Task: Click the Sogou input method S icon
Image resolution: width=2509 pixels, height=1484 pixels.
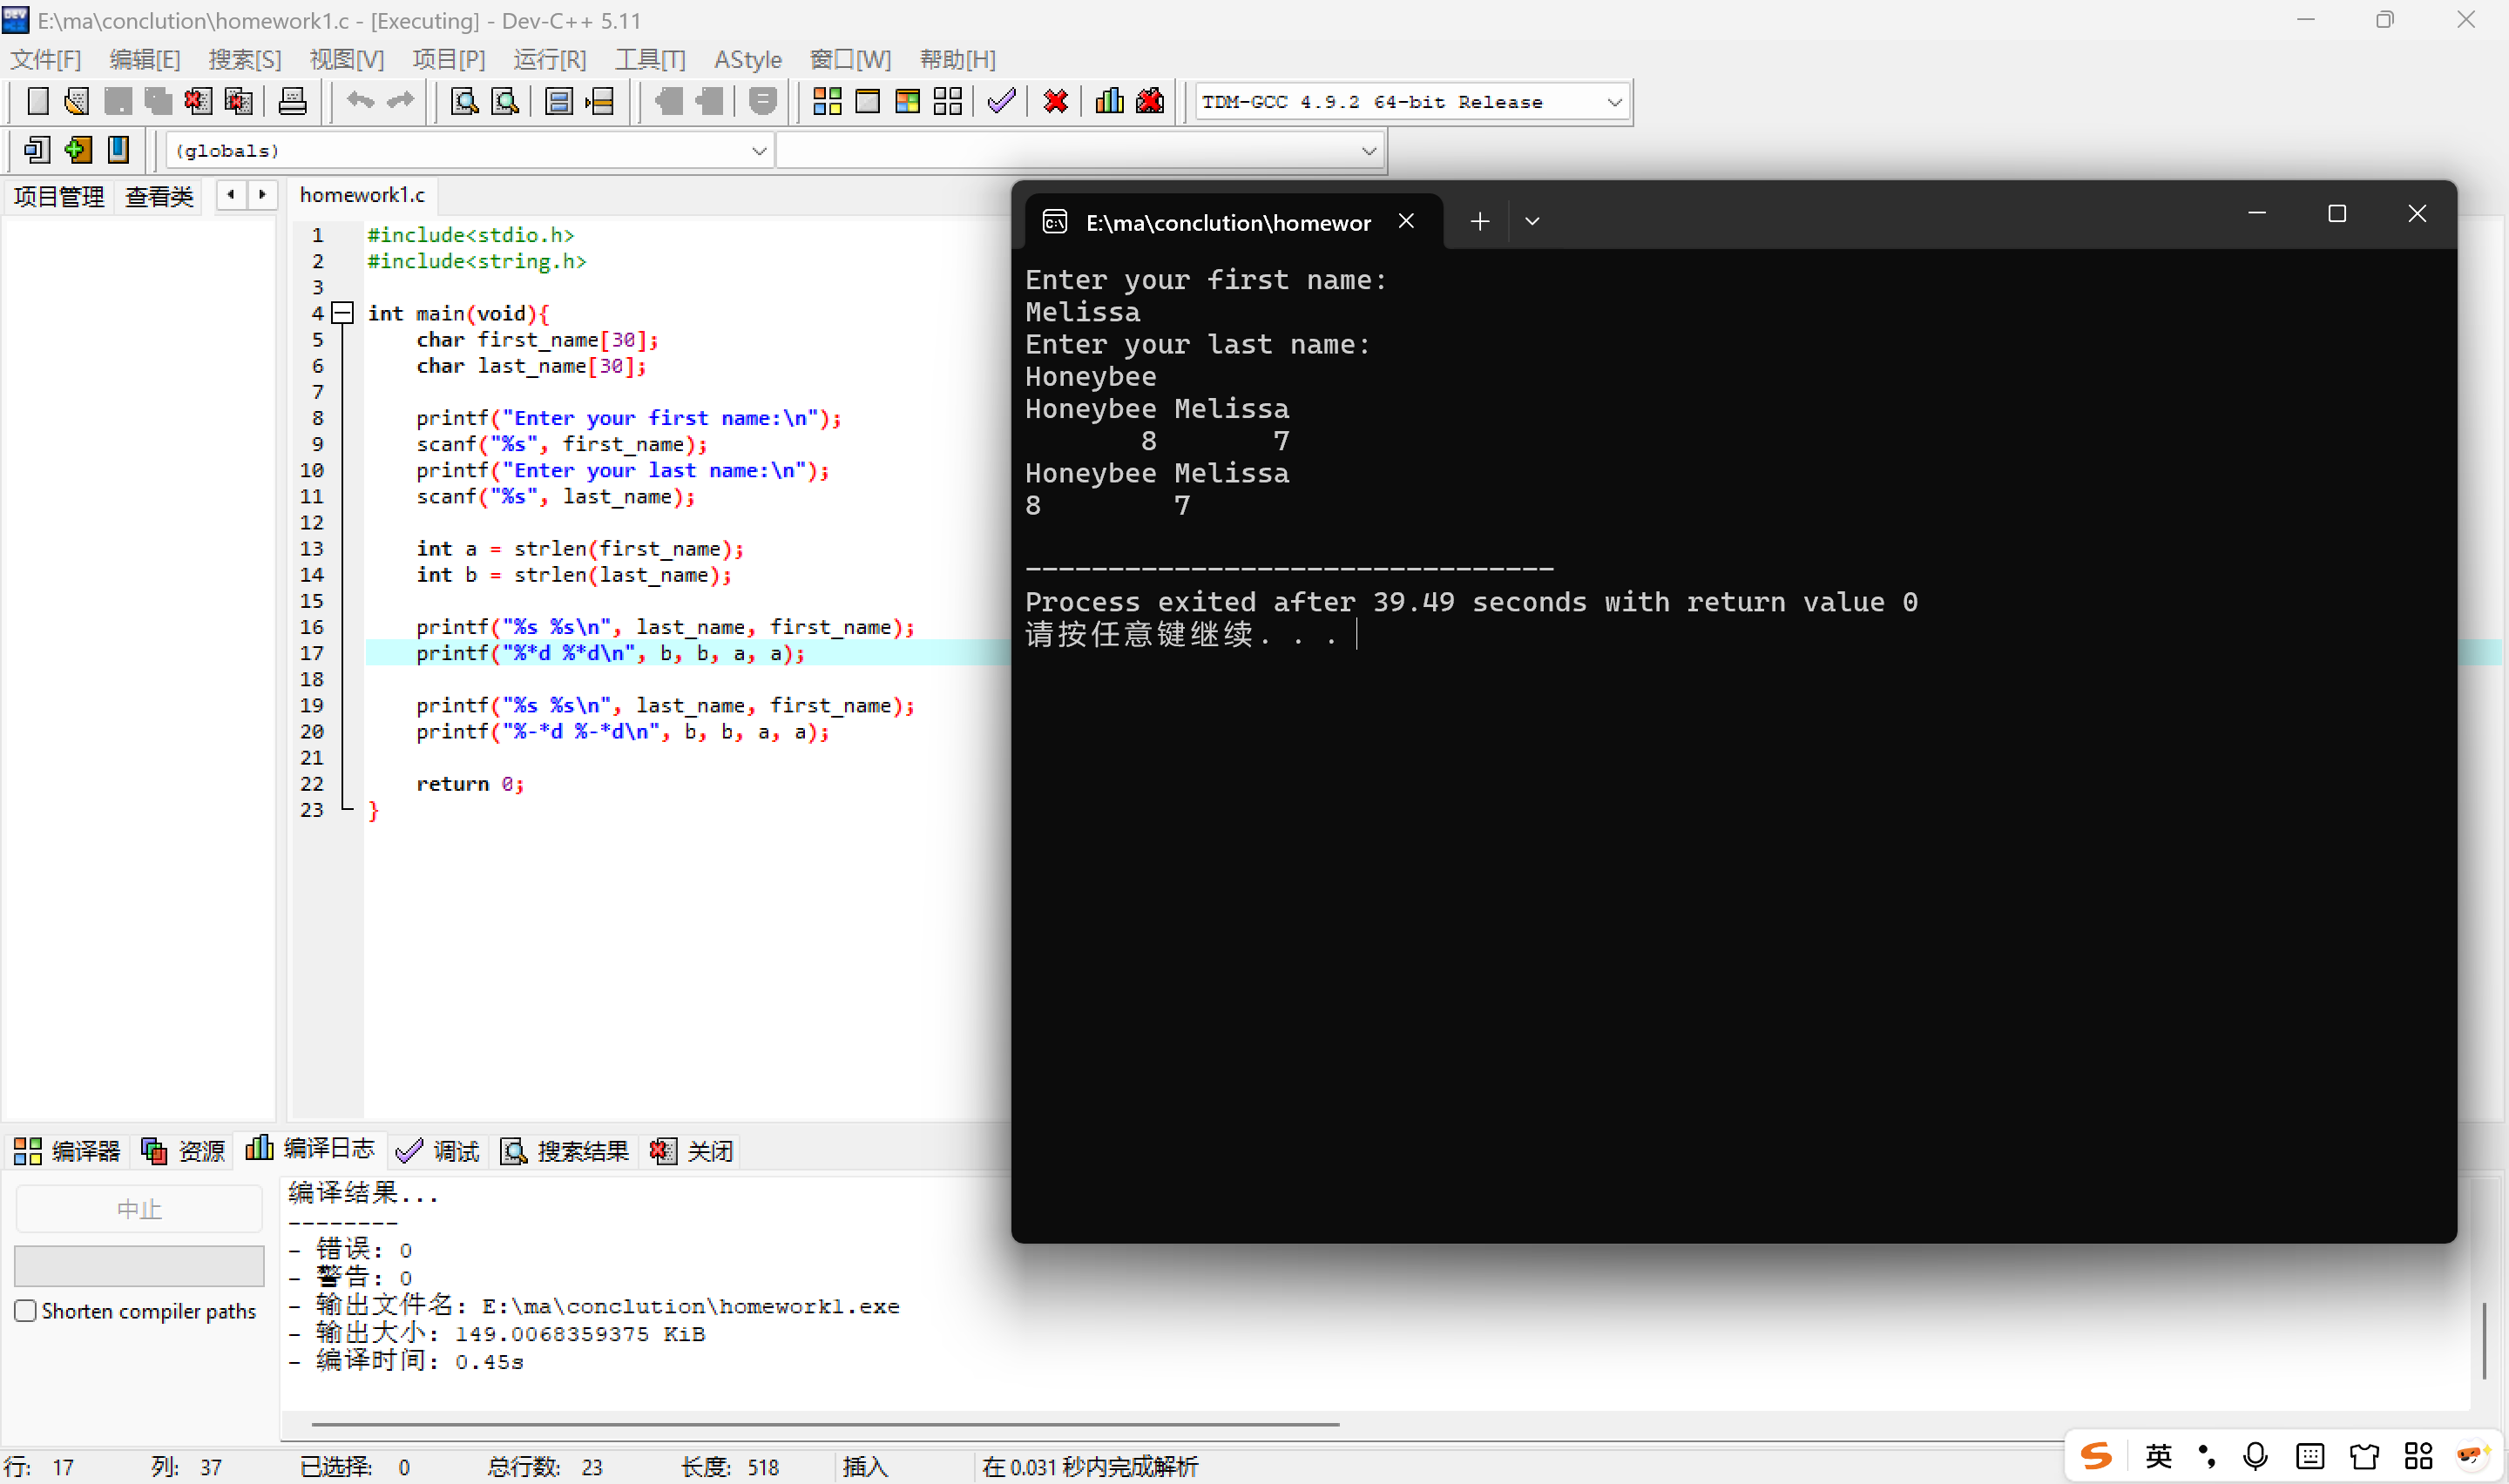Action: [x=2096, y=1456]
